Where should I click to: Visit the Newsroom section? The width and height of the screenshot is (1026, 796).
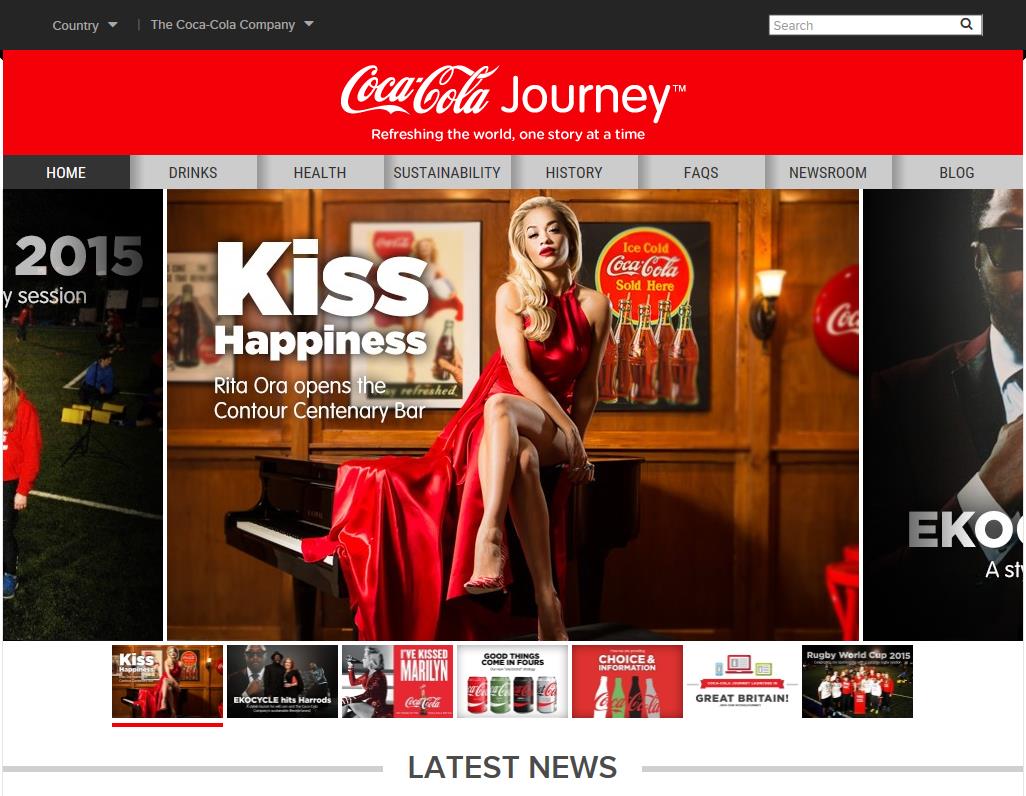pos(828,173)
